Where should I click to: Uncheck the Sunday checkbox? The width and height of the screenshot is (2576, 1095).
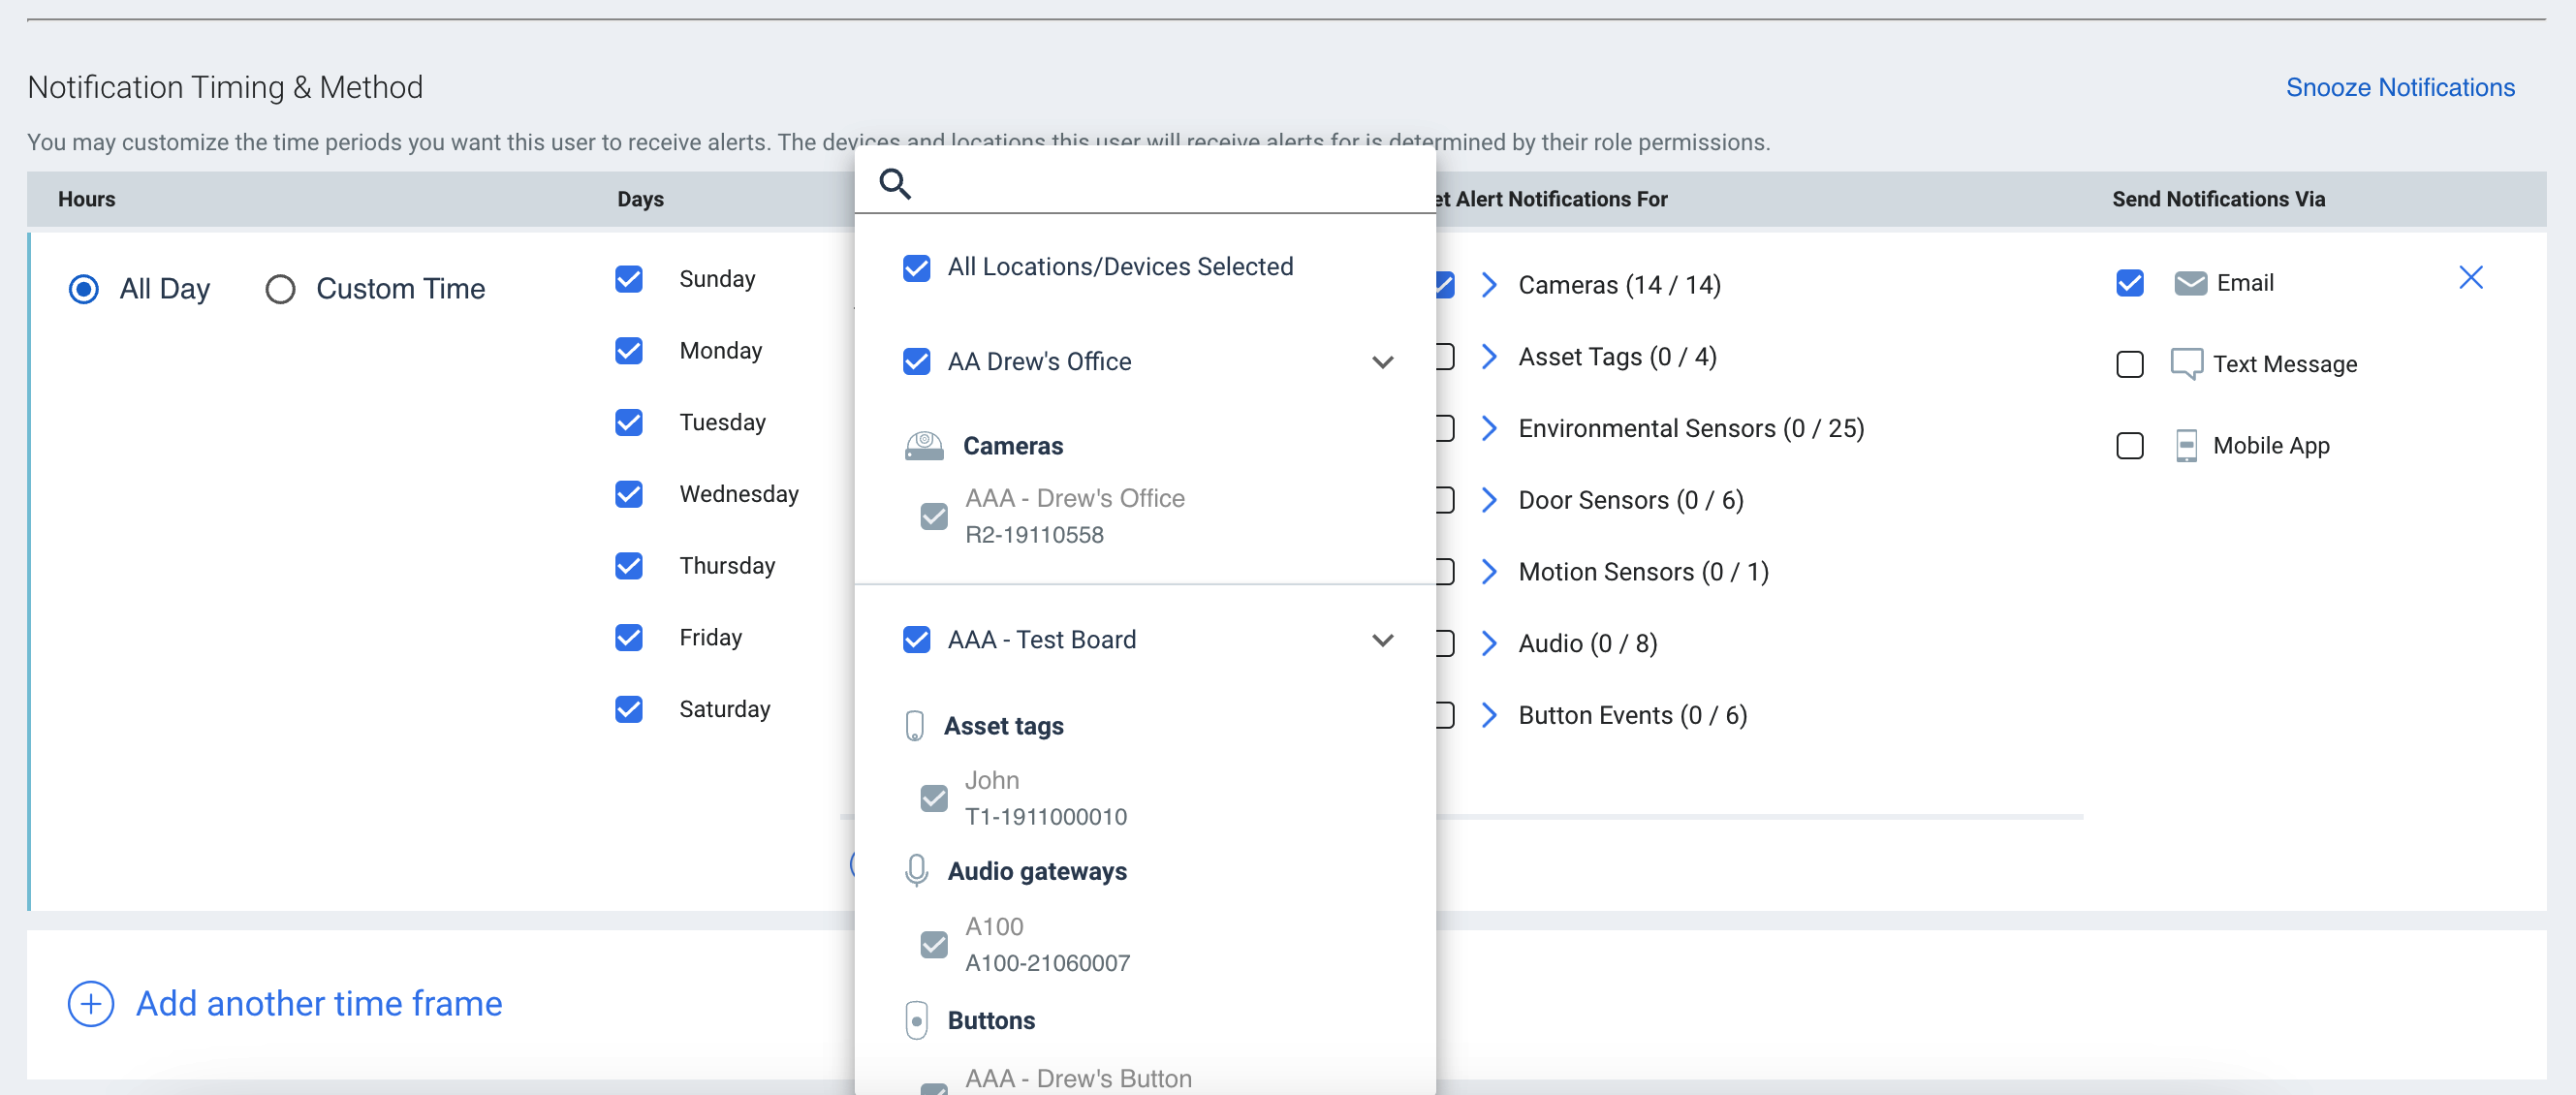point(628,279)
